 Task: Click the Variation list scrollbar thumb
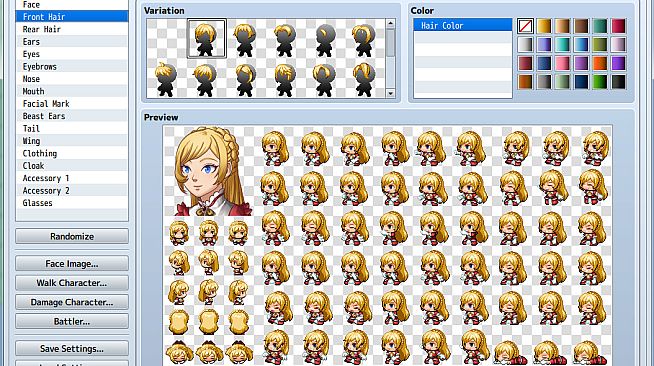click(x=390, y=43)
